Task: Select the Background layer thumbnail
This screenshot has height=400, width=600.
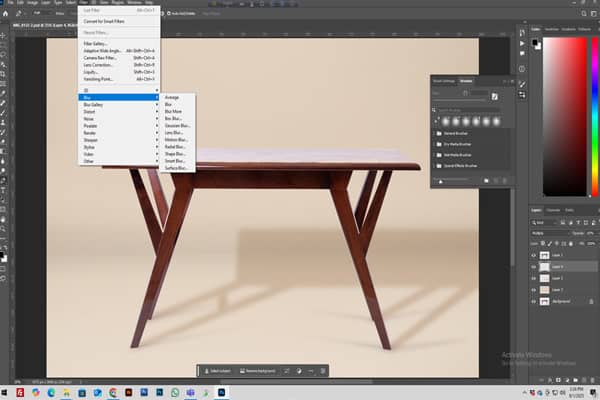Action: coord(545,302)
